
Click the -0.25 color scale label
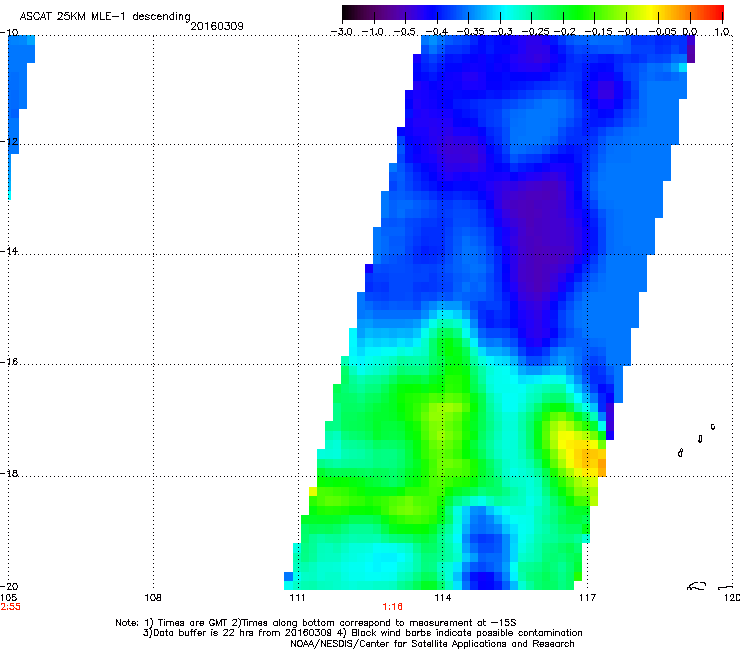[534, 32]
